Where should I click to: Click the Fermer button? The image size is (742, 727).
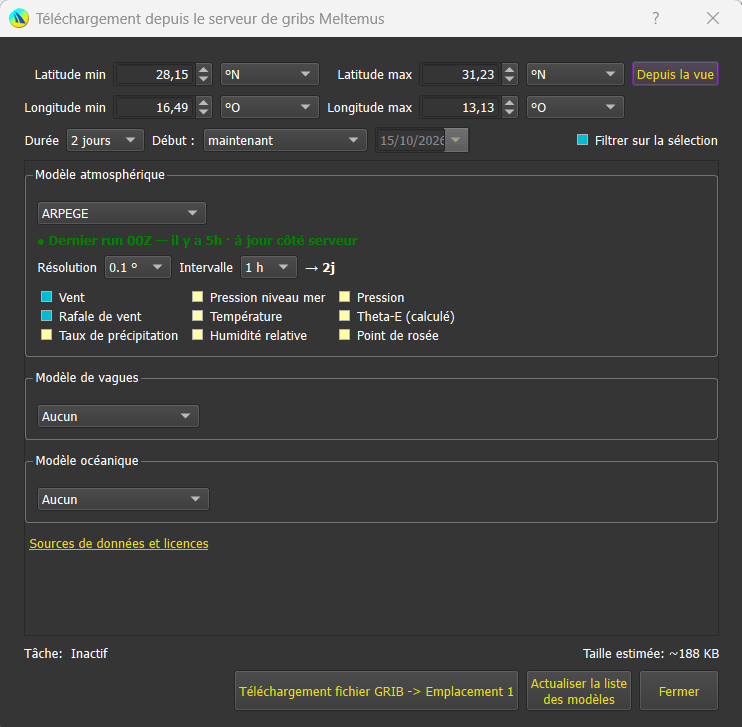click(x=679, y=691)
